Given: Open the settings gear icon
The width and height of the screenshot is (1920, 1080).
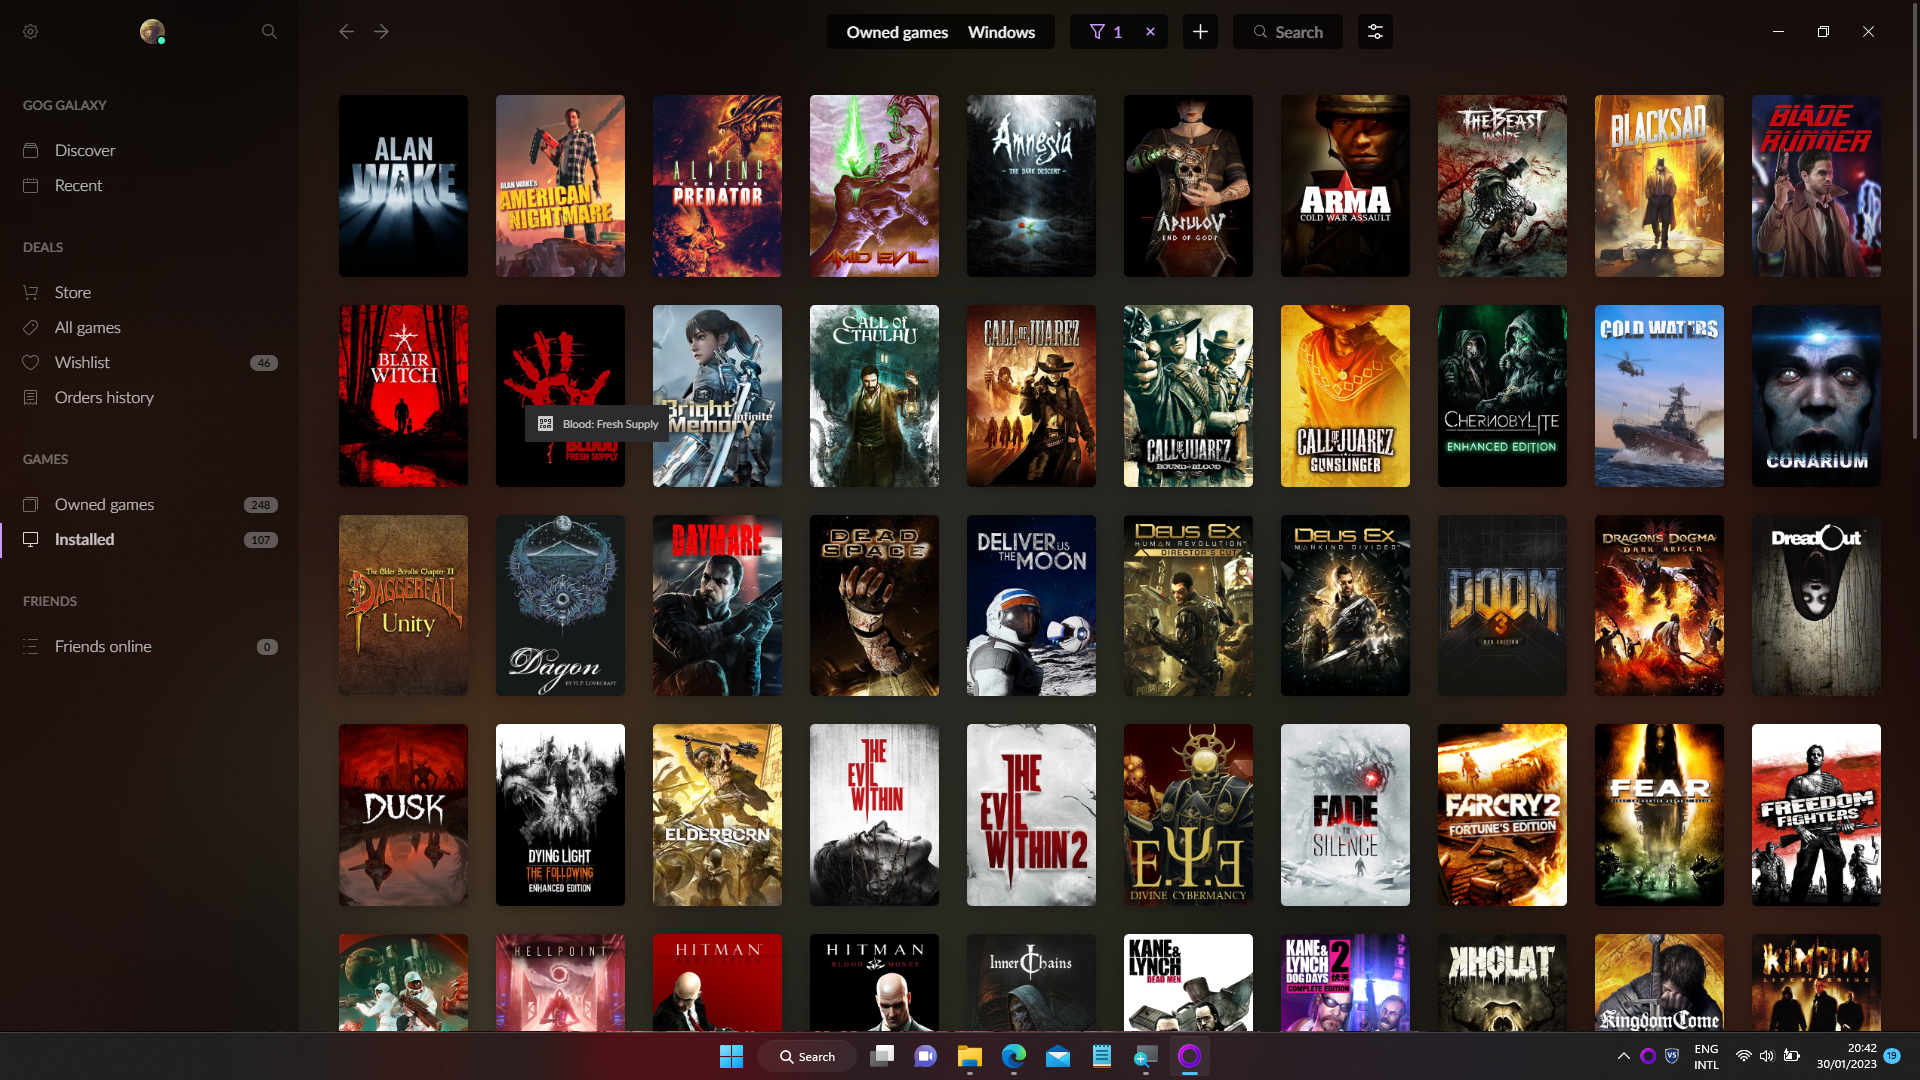Looking at the screenshot, I should pos(31,32).
